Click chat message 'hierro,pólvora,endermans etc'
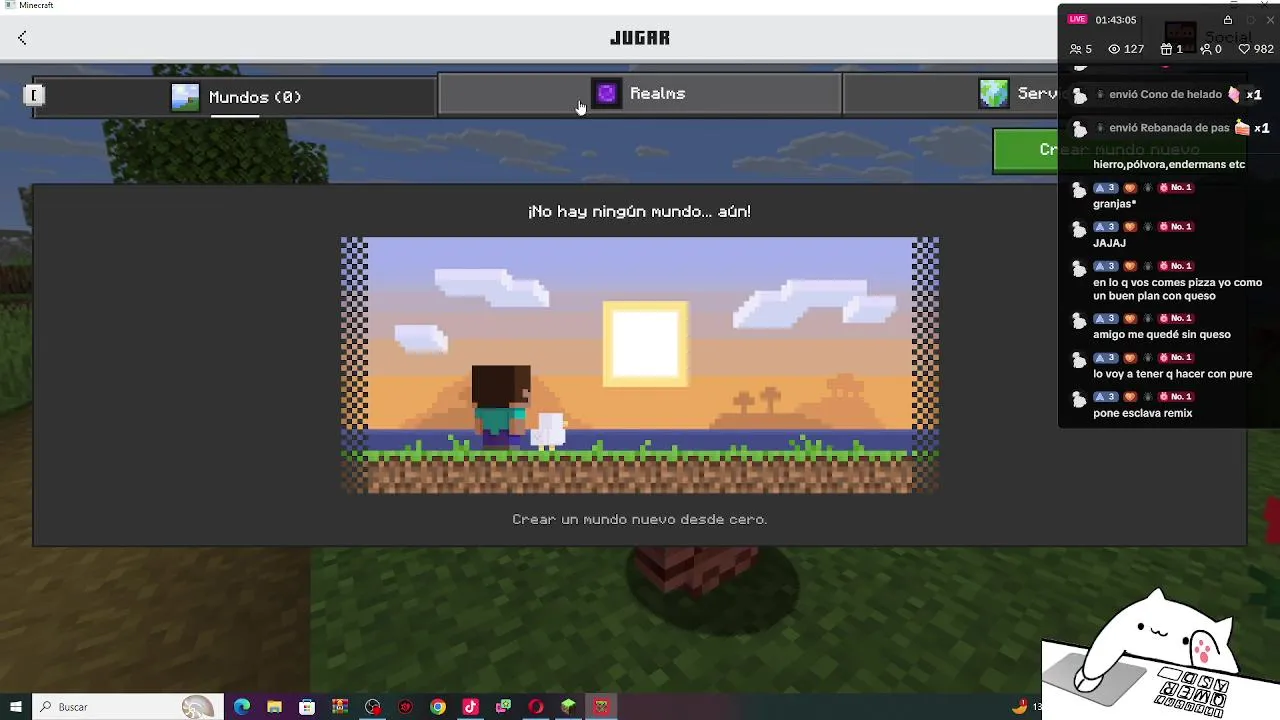This screenshot has height=720, width=1280. pyautogui.click(x=1169, y=164)
